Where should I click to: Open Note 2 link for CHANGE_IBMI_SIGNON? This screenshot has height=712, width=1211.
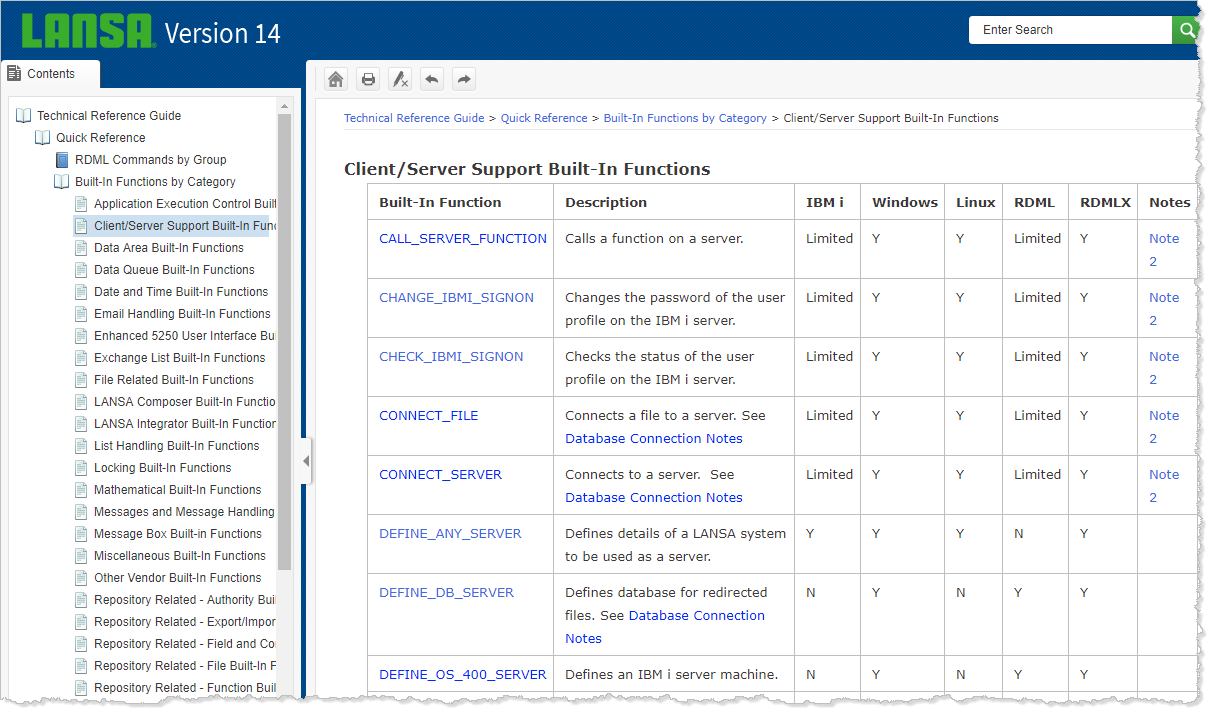click(1164, 309)
